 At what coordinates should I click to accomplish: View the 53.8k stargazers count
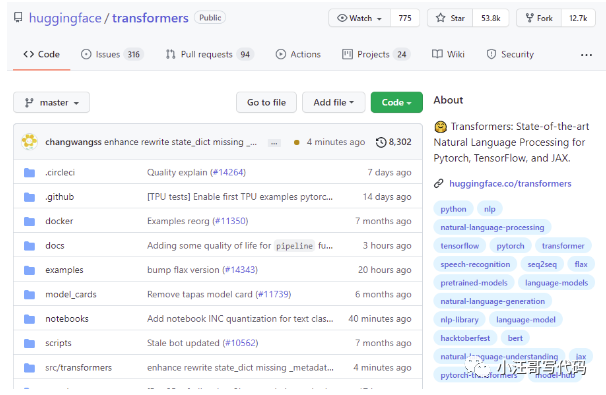(490, 18)
